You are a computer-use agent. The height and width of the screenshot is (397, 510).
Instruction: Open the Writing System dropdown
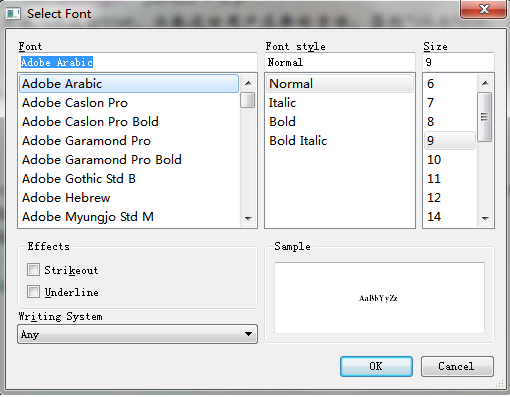click(x=137, y=334)
